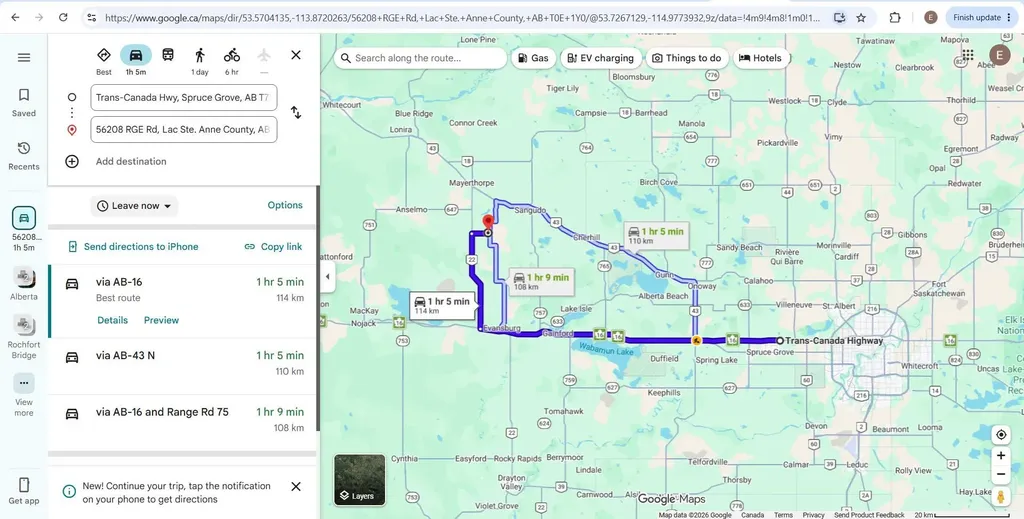Click the 110 km route map label
The width and height of the screenshot is (1024, 519).
pyautogui.click(x=656, y=236)
